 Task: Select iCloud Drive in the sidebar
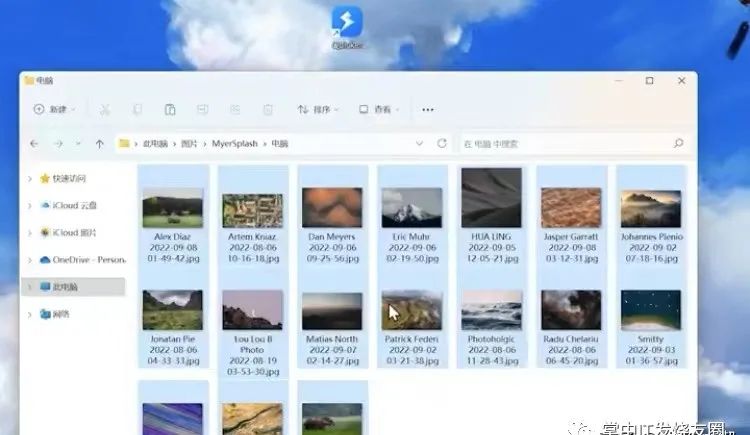pos(68,205)
